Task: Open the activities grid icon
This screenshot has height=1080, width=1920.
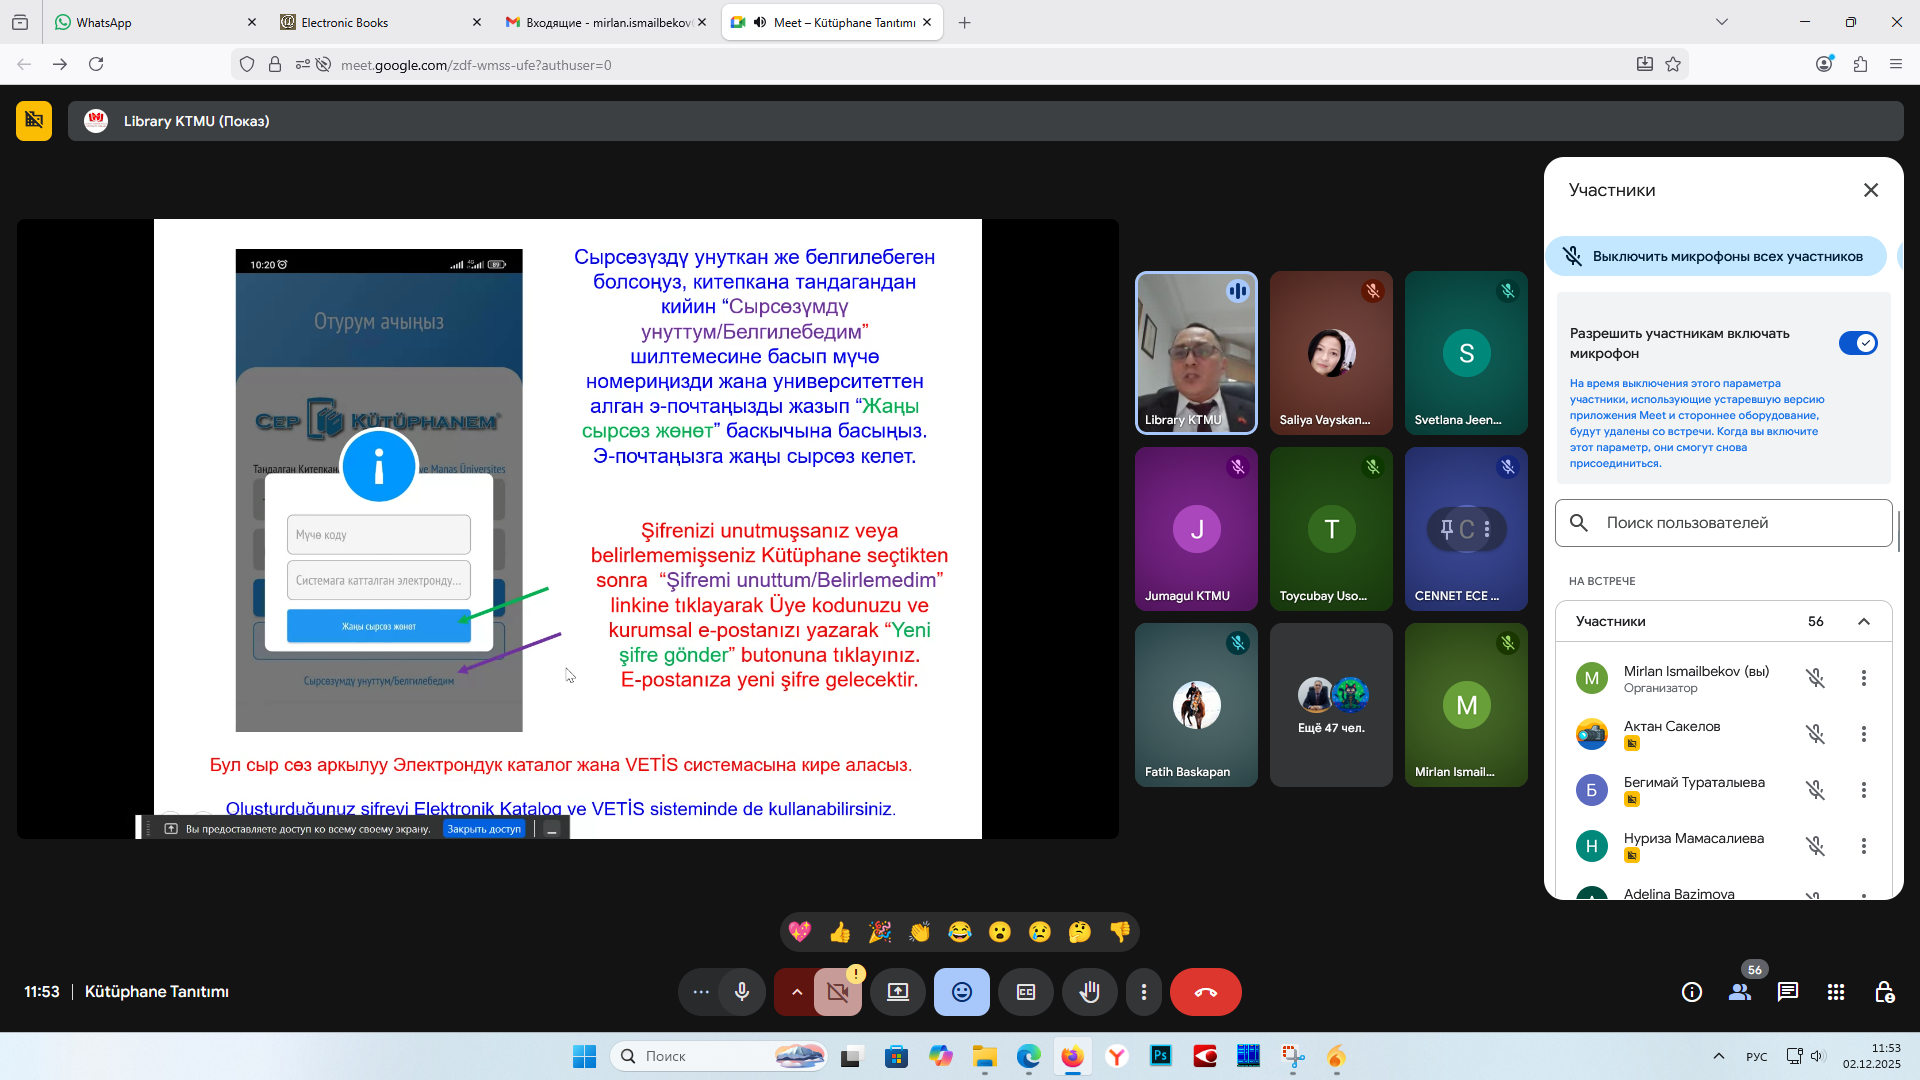Action: (x=1836, y=992)
